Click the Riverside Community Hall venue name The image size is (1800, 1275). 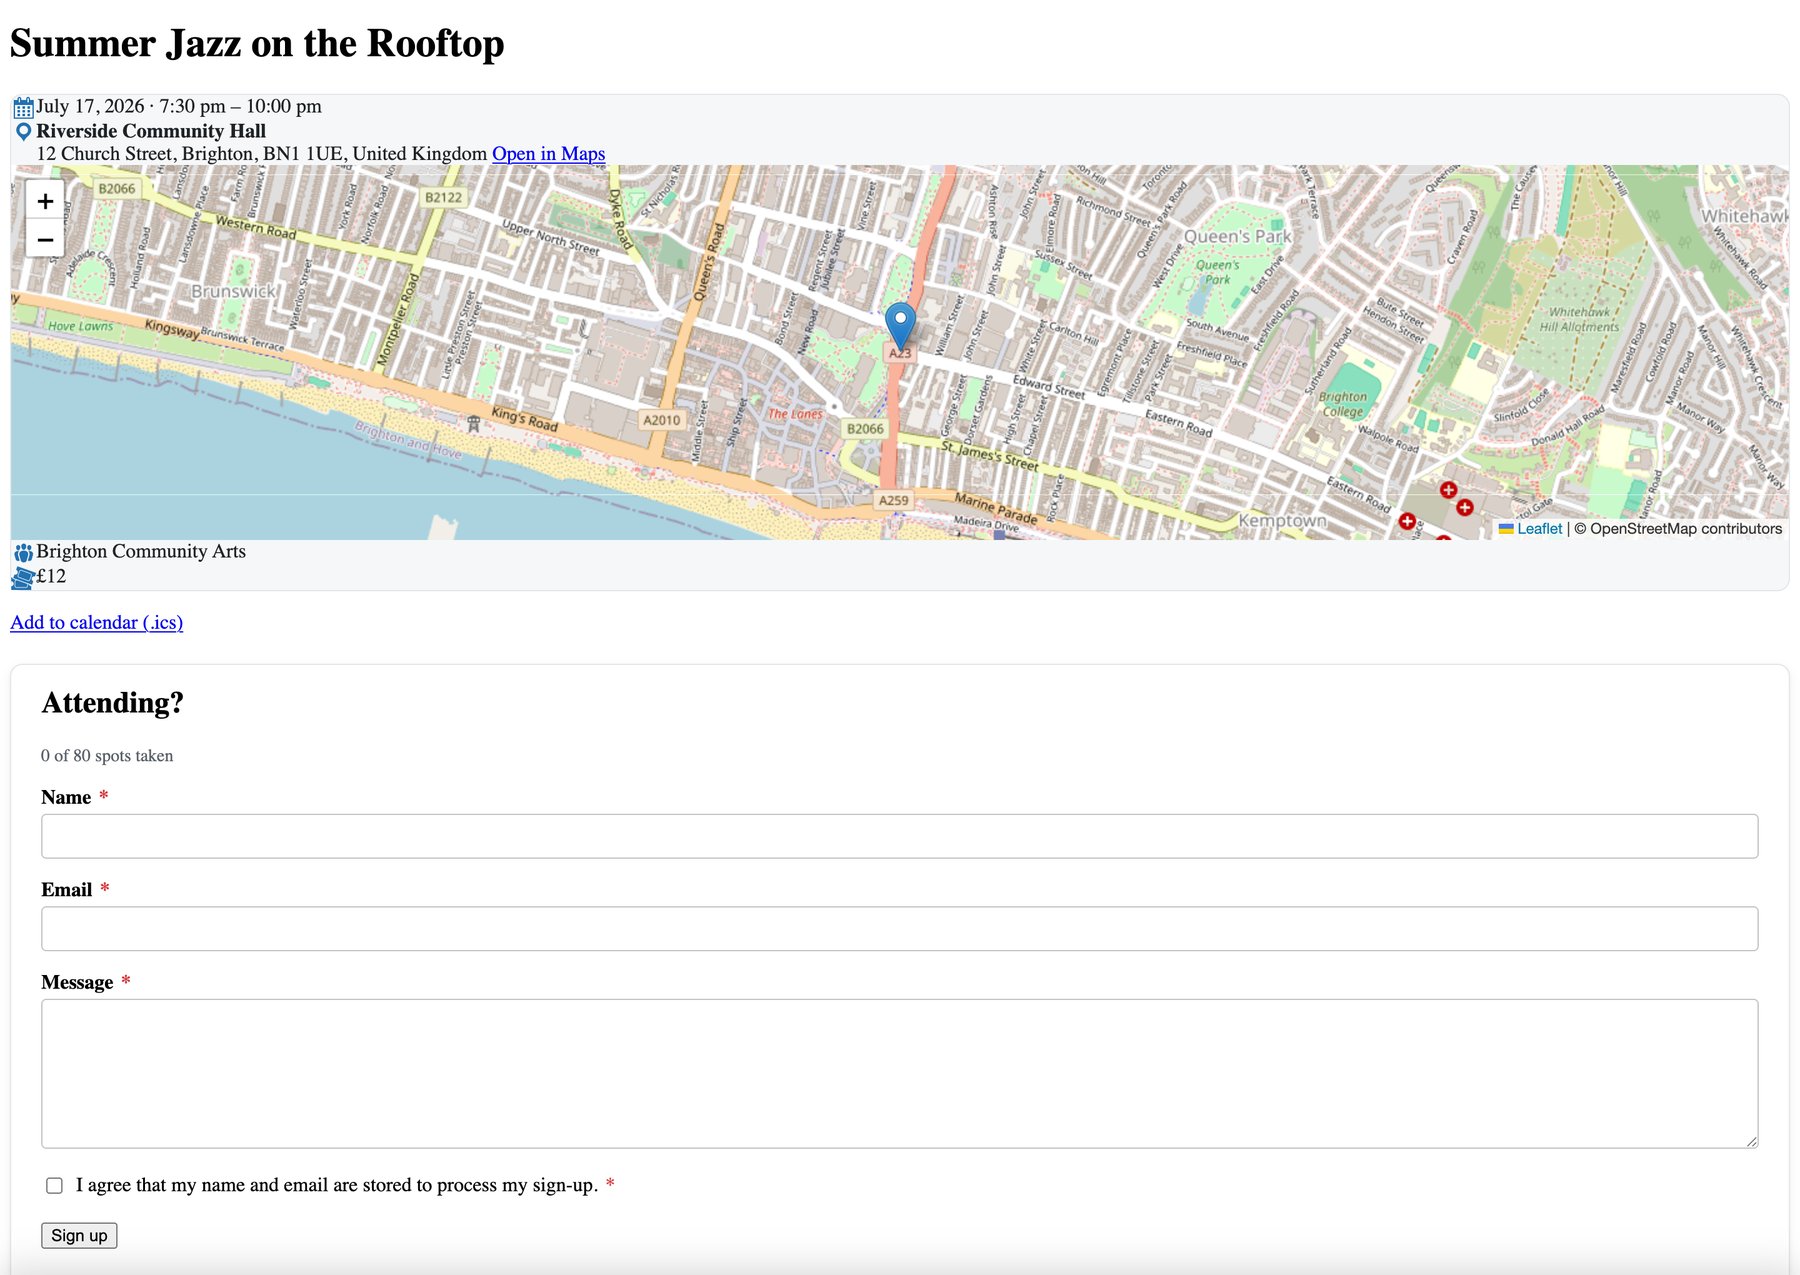(x=151, y=131)
